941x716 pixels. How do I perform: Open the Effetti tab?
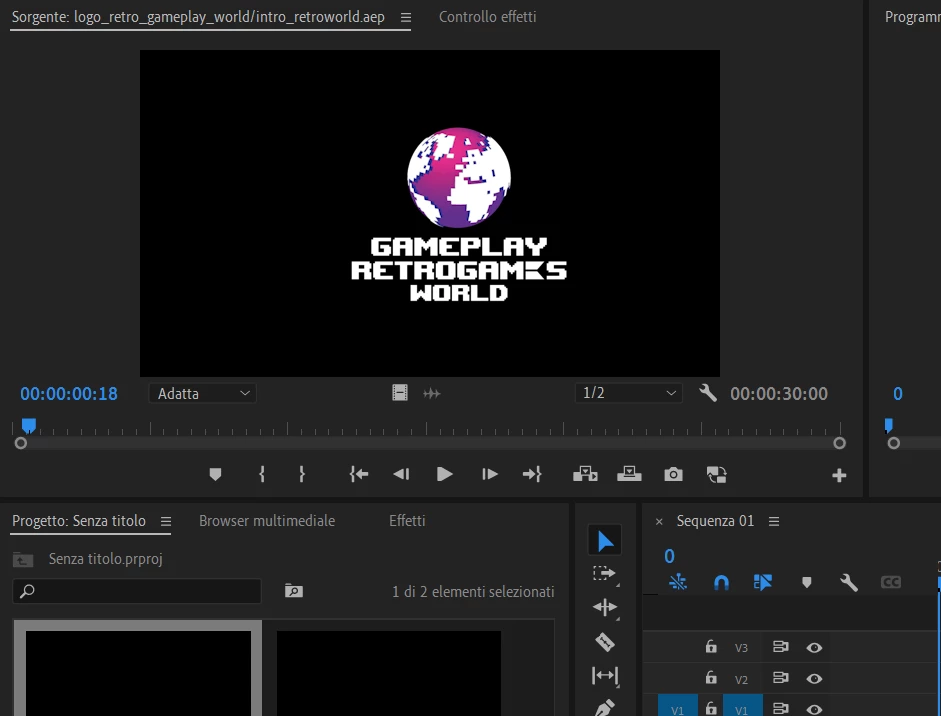click(x=407, y=520)
